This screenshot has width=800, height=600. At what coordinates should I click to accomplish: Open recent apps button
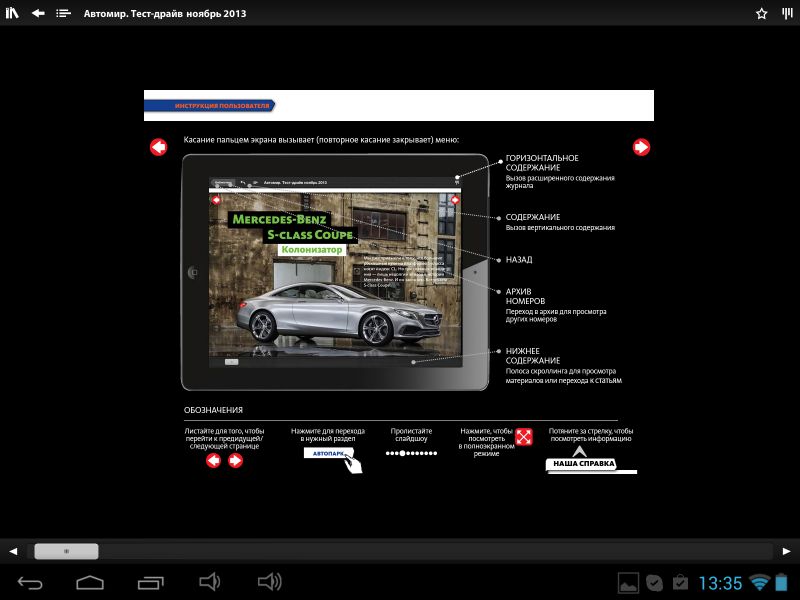coord(151,582)
